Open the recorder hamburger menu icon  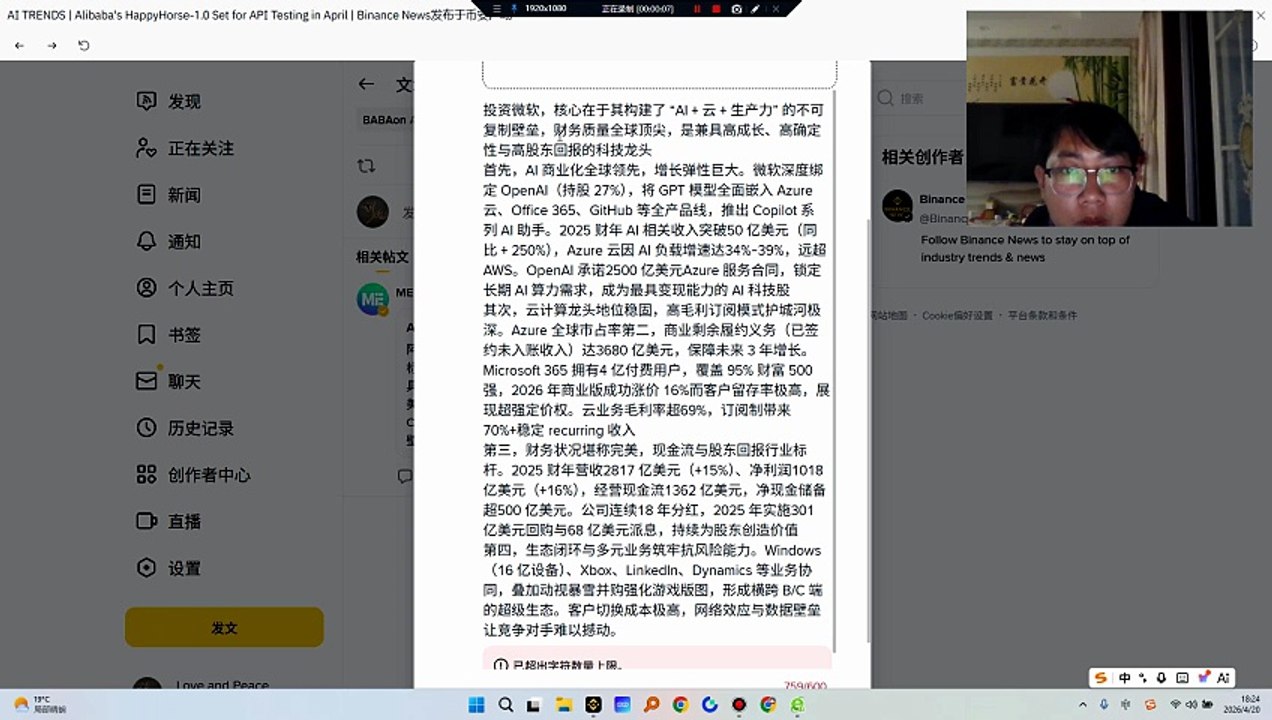coord(497,9)
